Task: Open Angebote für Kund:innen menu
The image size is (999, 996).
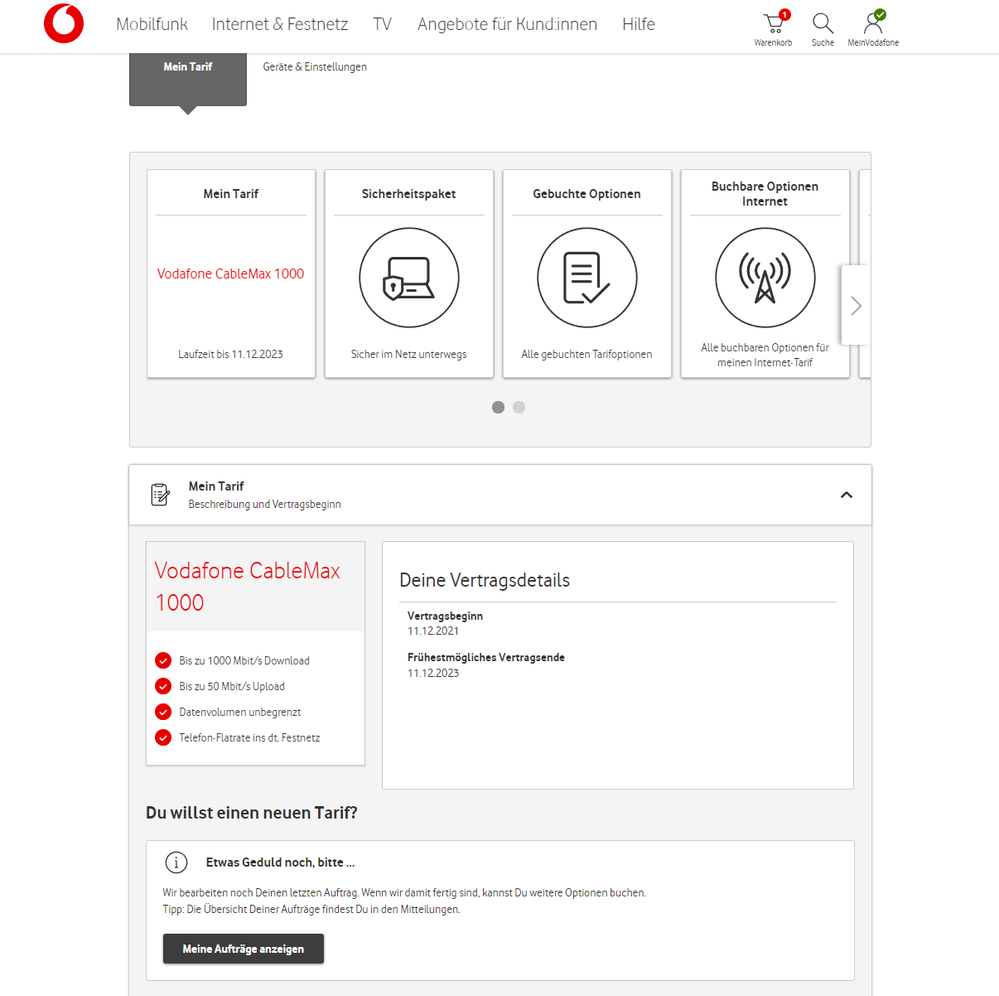Action: point(507,24)
